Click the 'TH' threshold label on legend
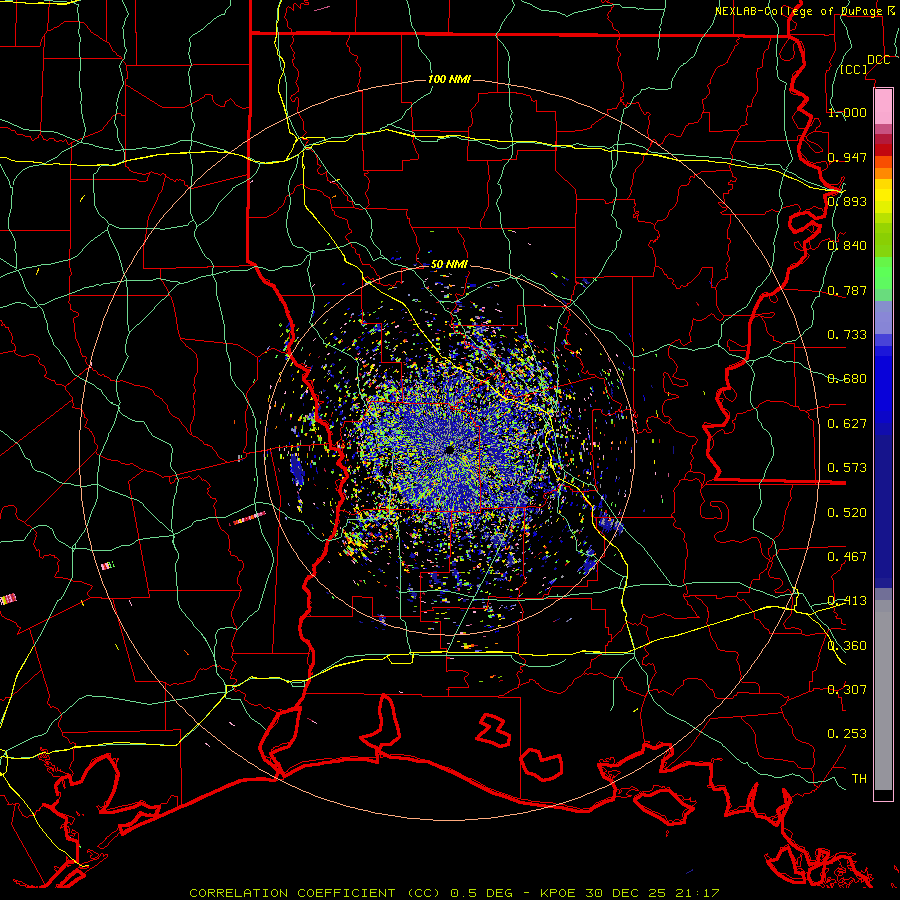Image resolution: width=900 pixels, height=900 pixels. tap(859, 779)
